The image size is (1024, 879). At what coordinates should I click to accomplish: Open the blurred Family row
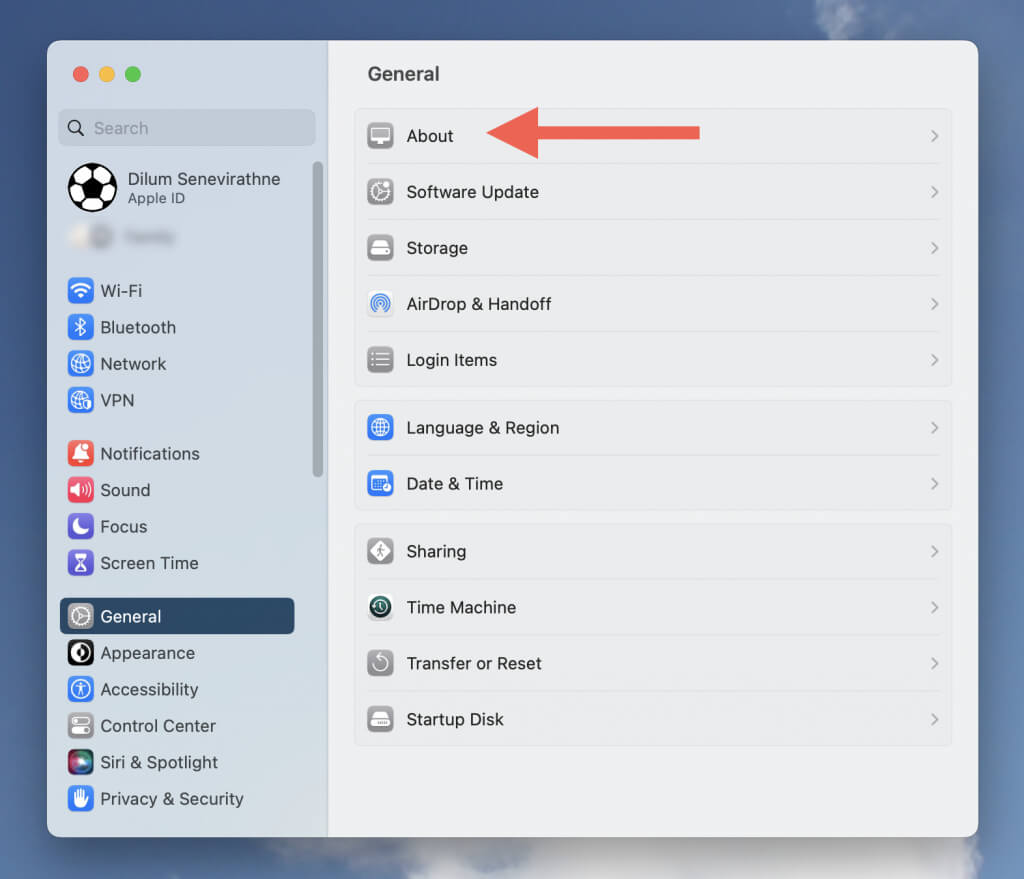(x=123, y=236)
